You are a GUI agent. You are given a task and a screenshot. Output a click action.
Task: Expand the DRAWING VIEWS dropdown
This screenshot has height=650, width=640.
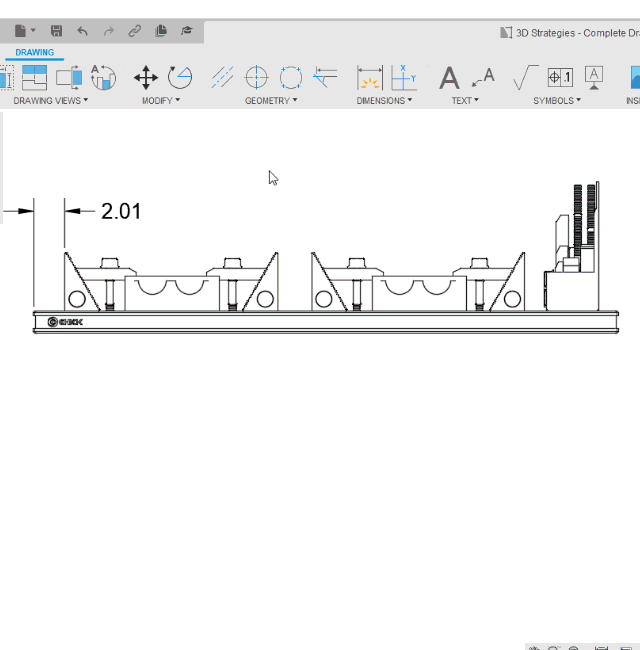[51, 100]
